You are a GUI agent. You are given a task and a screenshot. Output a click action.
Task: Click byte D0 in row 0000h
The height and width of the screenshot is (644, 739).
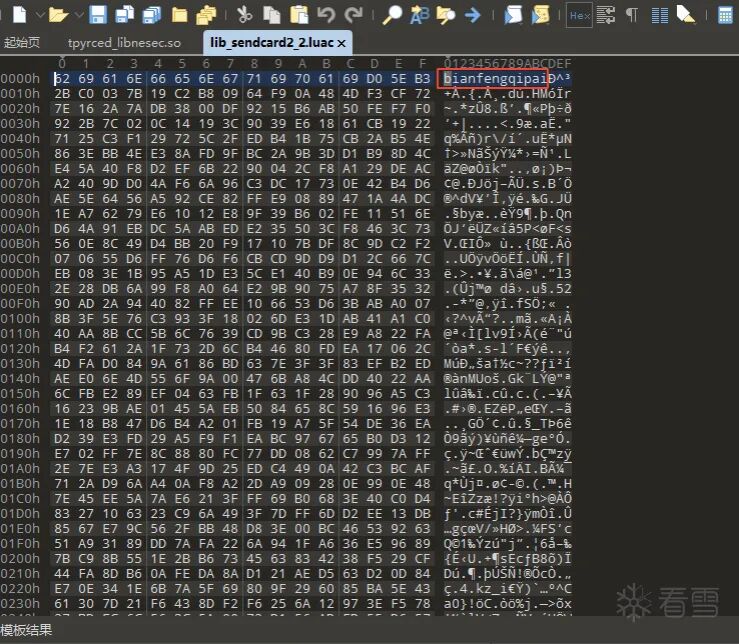(374, 79)
